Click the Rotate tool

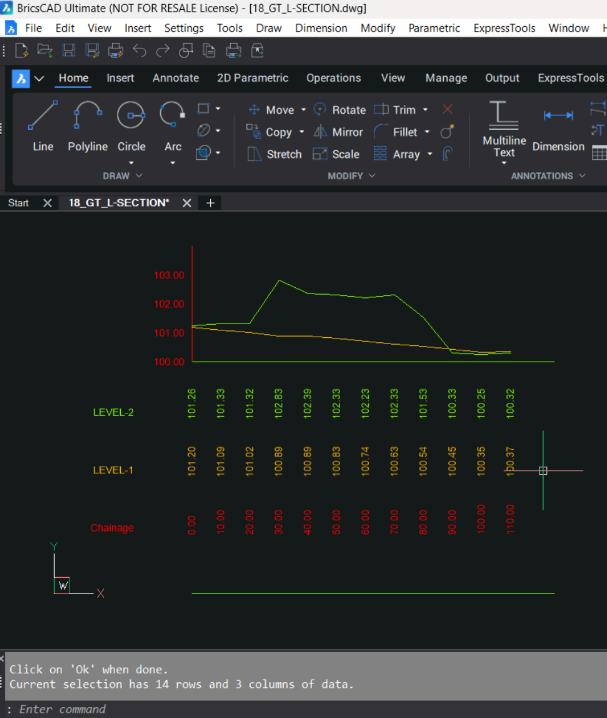pos(339,110)
